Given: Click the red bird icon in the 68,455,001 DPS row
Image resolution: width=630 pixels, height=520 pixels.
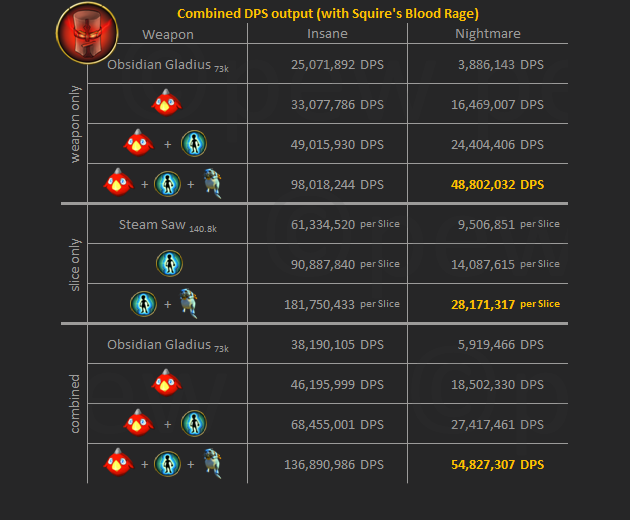Looking at the screenshot, I should tap(137, 423).
